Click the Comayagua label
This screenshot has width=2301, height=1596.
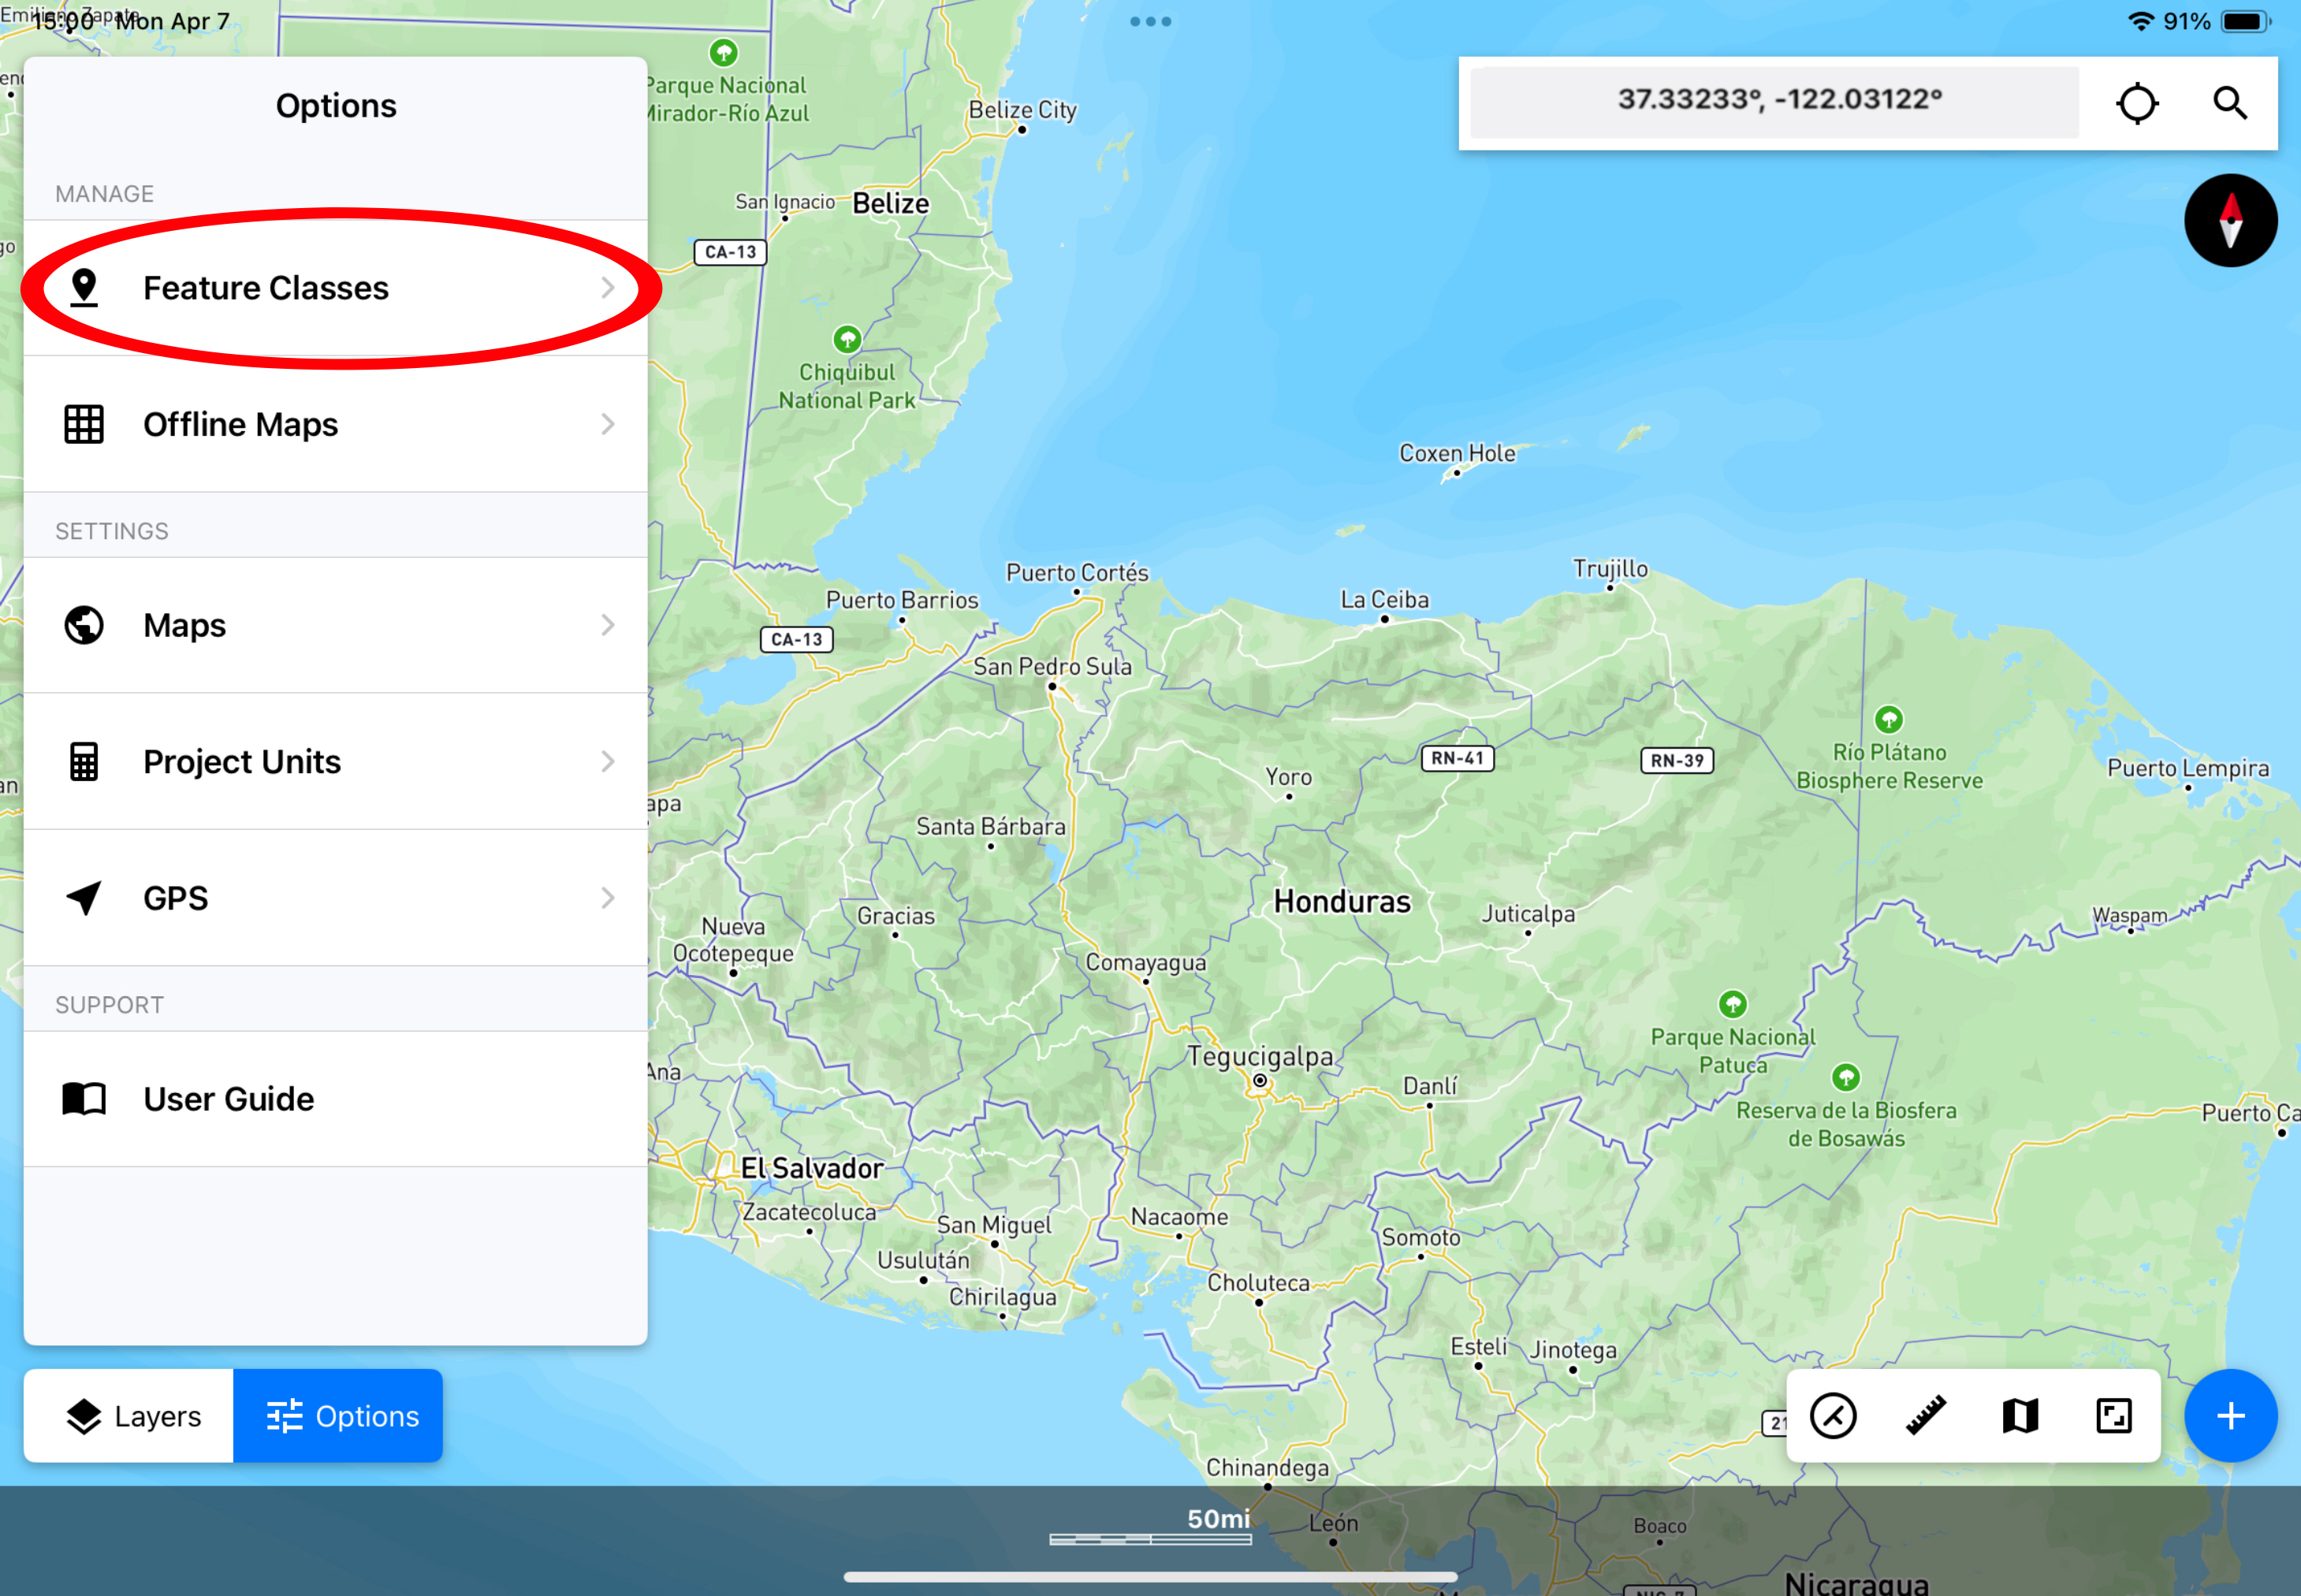pos(1146,962)
